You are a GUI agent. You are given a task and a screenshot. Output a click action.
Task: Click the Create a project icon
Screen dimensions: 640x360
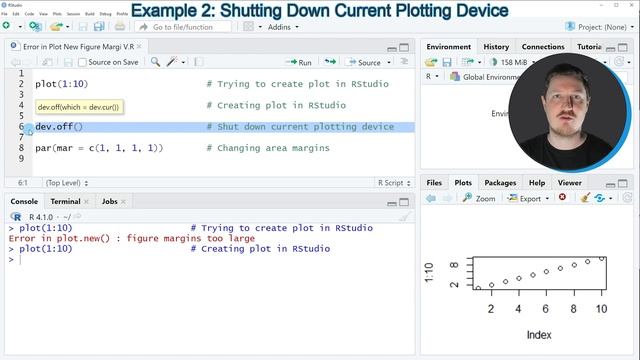pos(35,27)
